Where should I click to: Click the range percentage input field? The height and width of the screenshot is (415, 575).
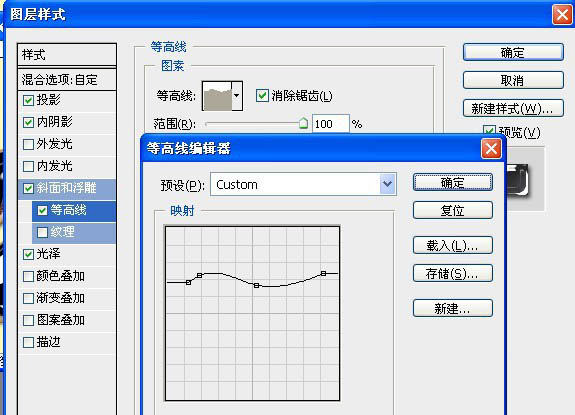330,124
